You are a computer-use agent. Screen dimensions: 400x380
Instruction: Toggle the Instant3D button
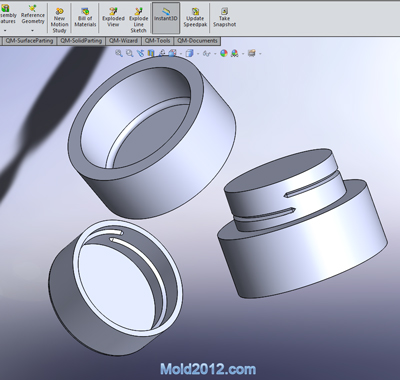coord(166,18)
